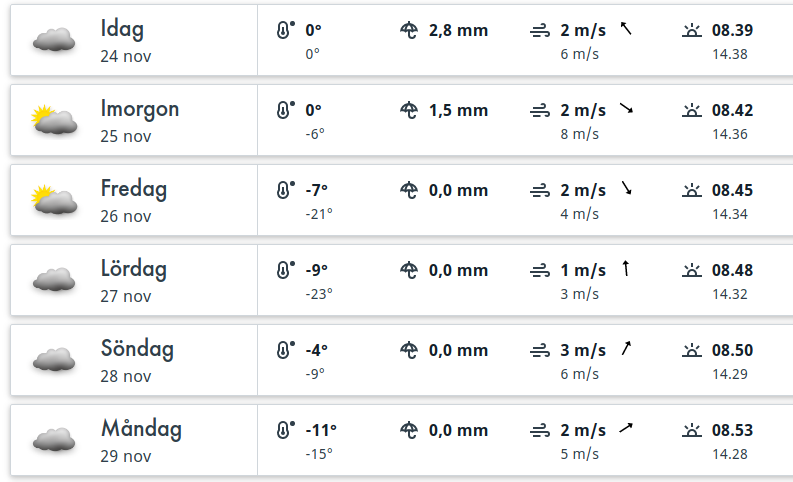Click the partly sunny icon for Fredag
Image resolution: width=793 pixels, height=482 pixels.
click(x=55, y=200)
